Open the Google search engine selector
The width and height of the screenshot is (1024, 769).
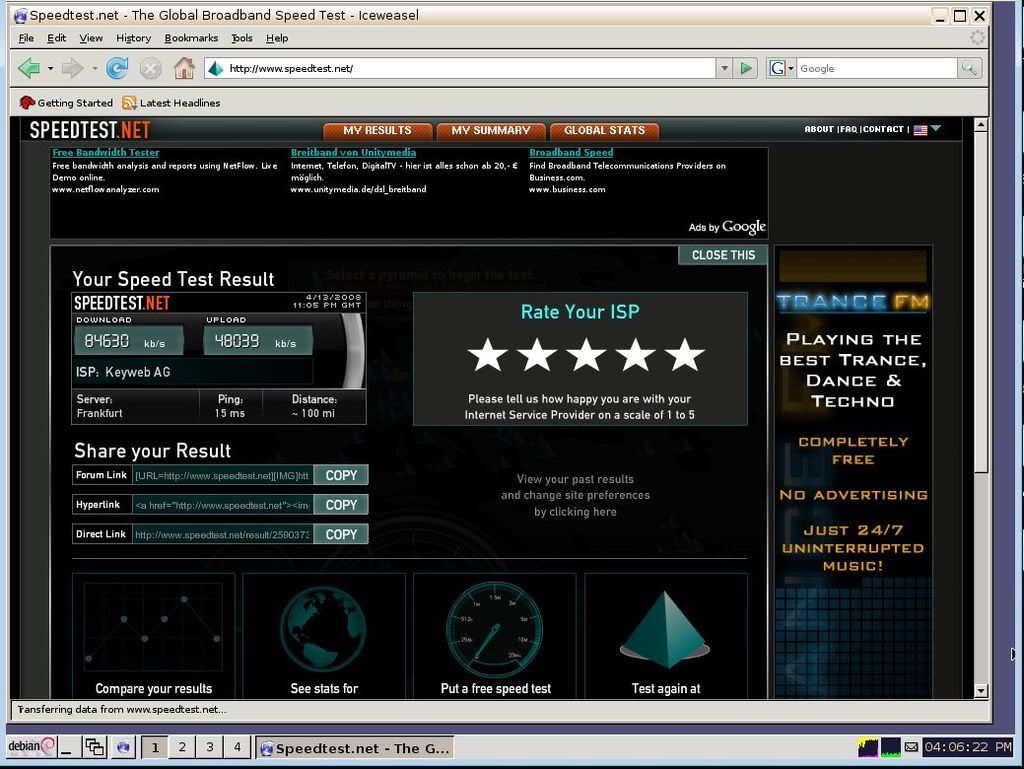(x=781, y=68)
